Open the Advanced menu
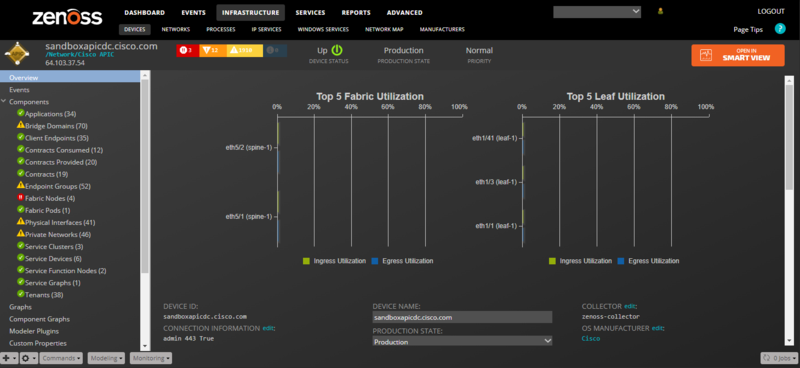 click(x=405, y=13)
